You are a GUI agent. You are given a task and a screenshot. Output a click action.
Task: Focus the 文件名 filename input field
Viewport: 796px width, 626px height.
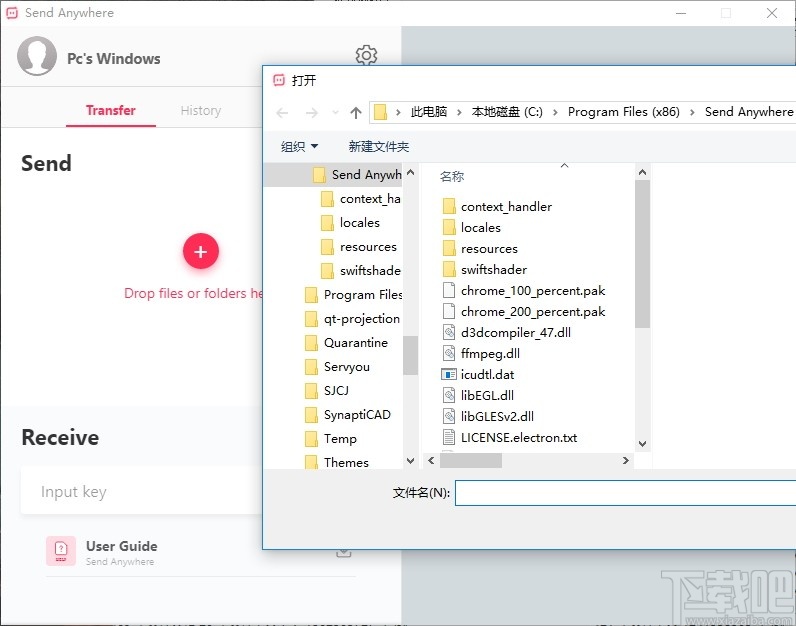point(625,493)
